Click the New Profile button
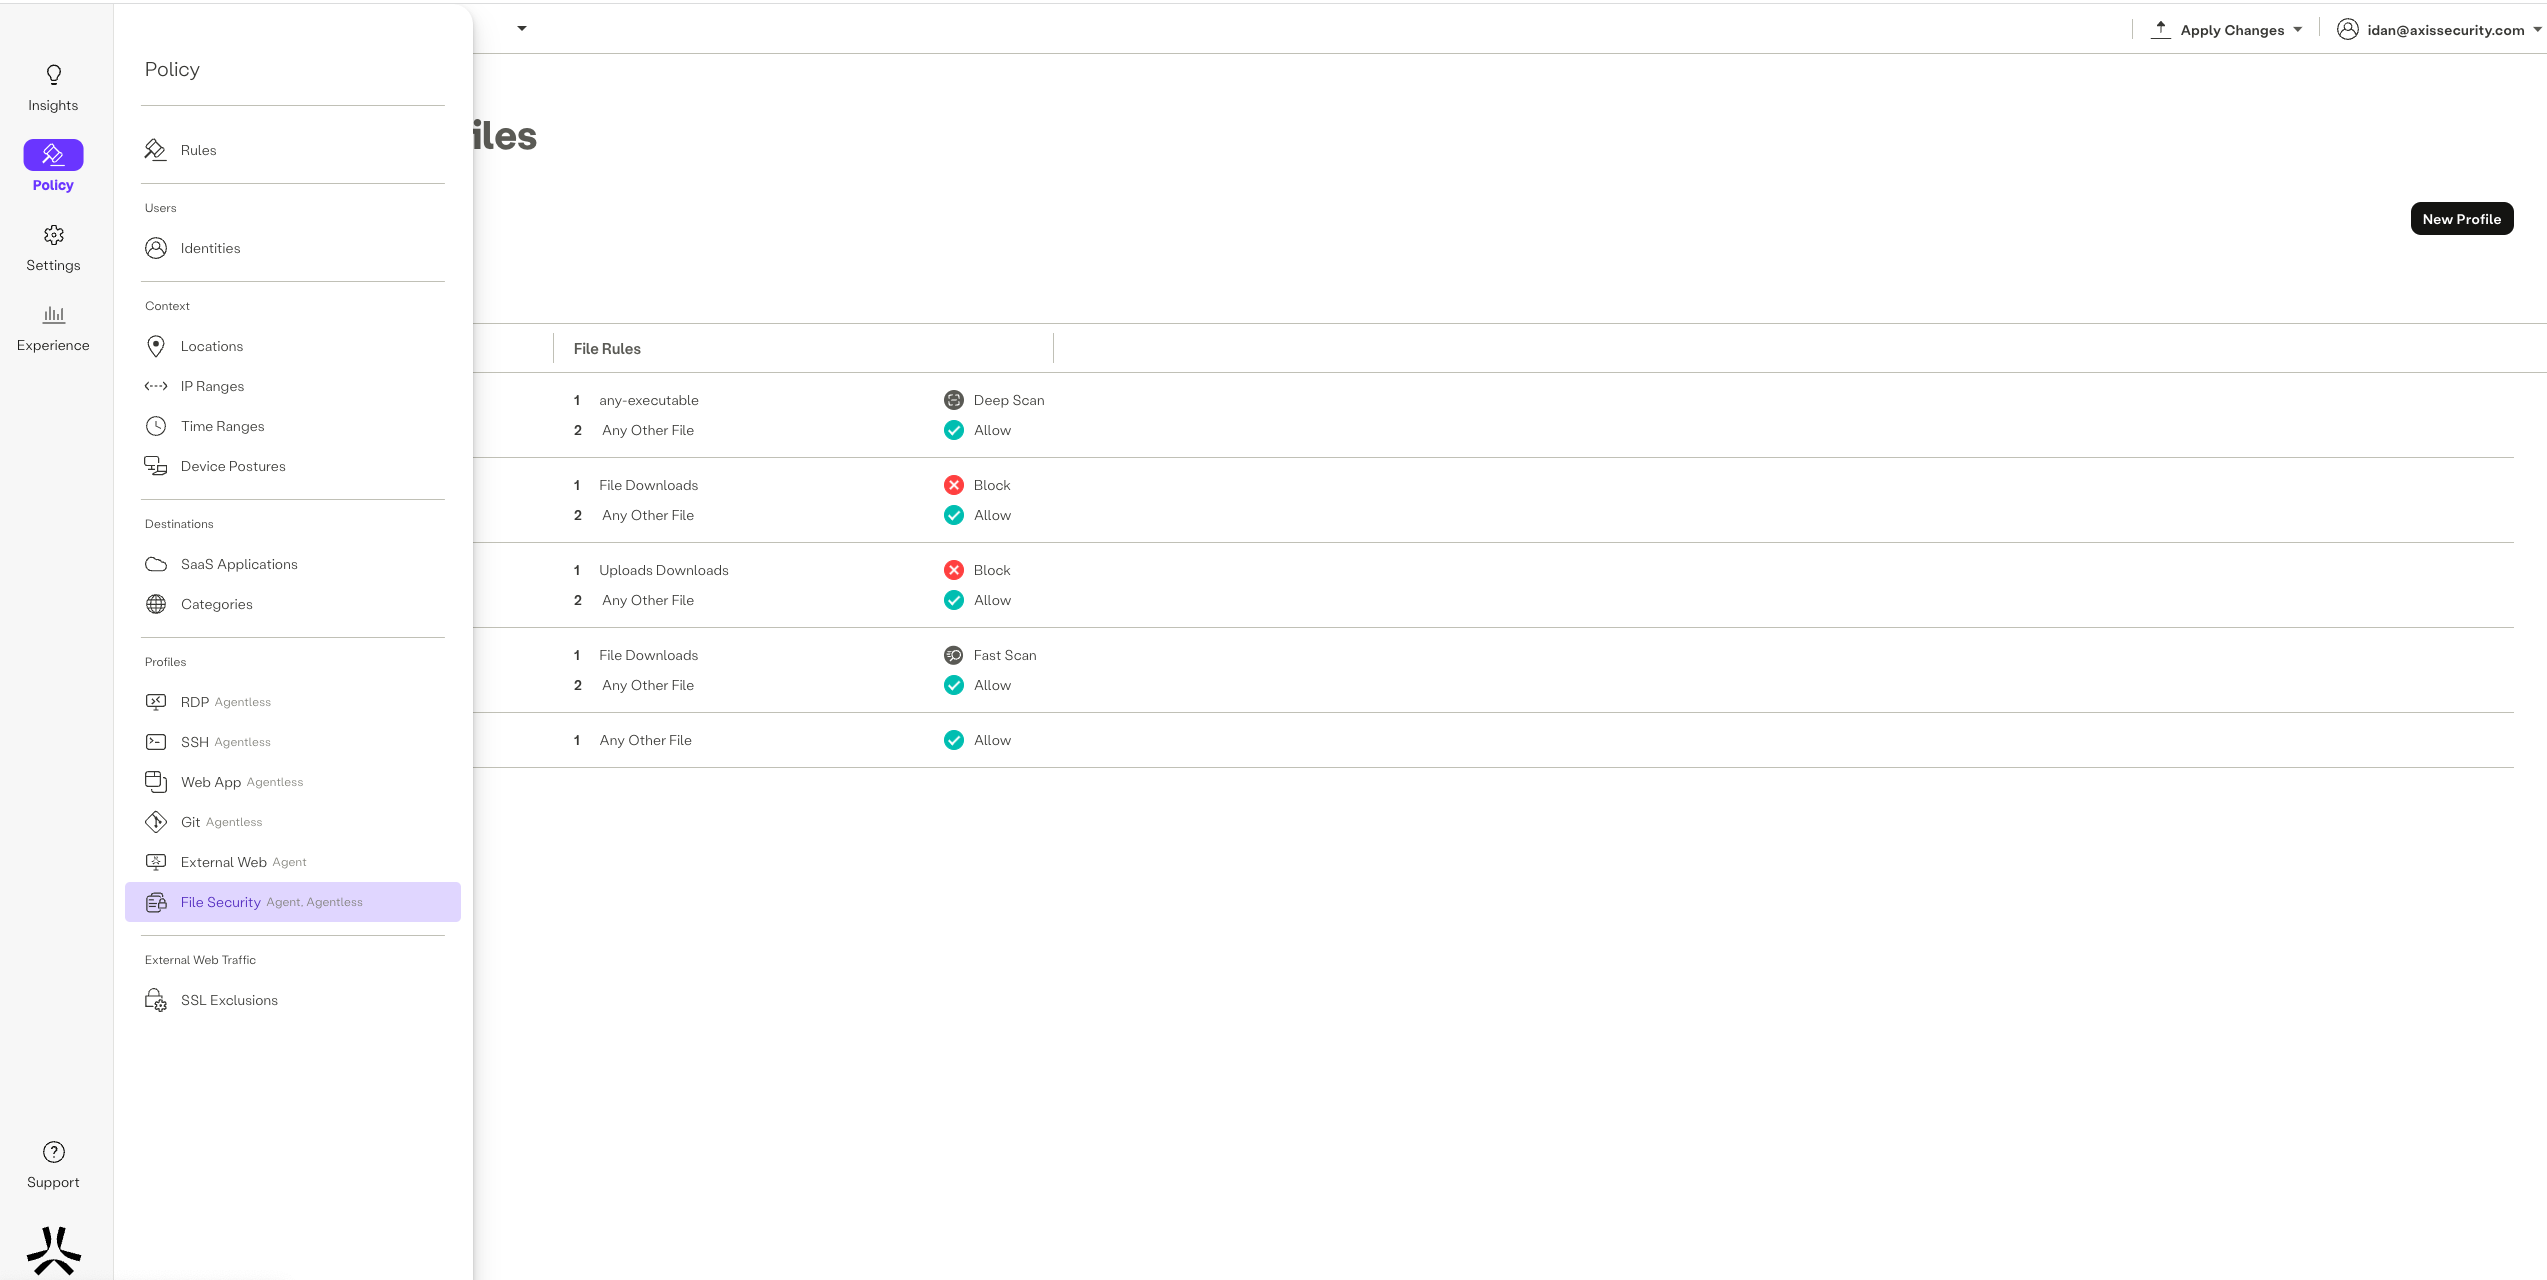The width and height of the screenshot is (2547, 1280). pos(2461,219)
